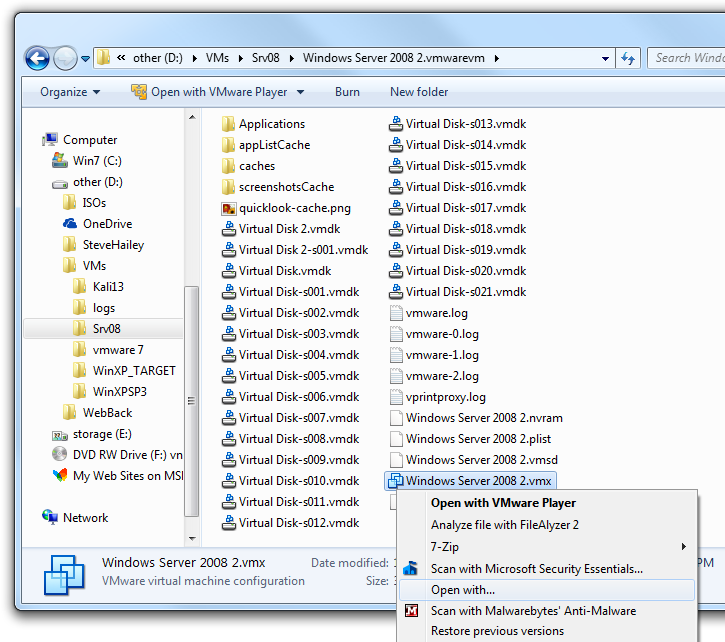Image resolution: width=725 pixels, height=642 pixels.
Task: Select the VMs folder in tree
Action: point(69,265)
